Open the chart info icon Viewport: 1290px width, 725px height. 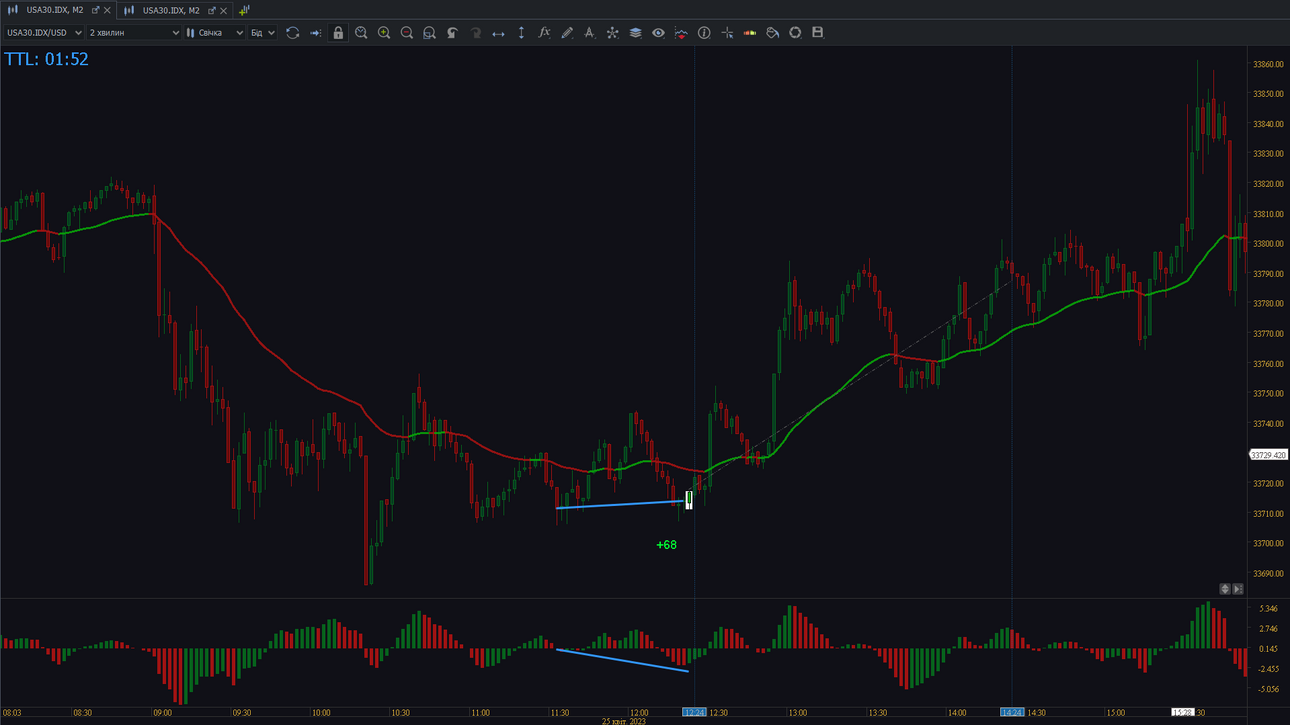click(704, 33)
